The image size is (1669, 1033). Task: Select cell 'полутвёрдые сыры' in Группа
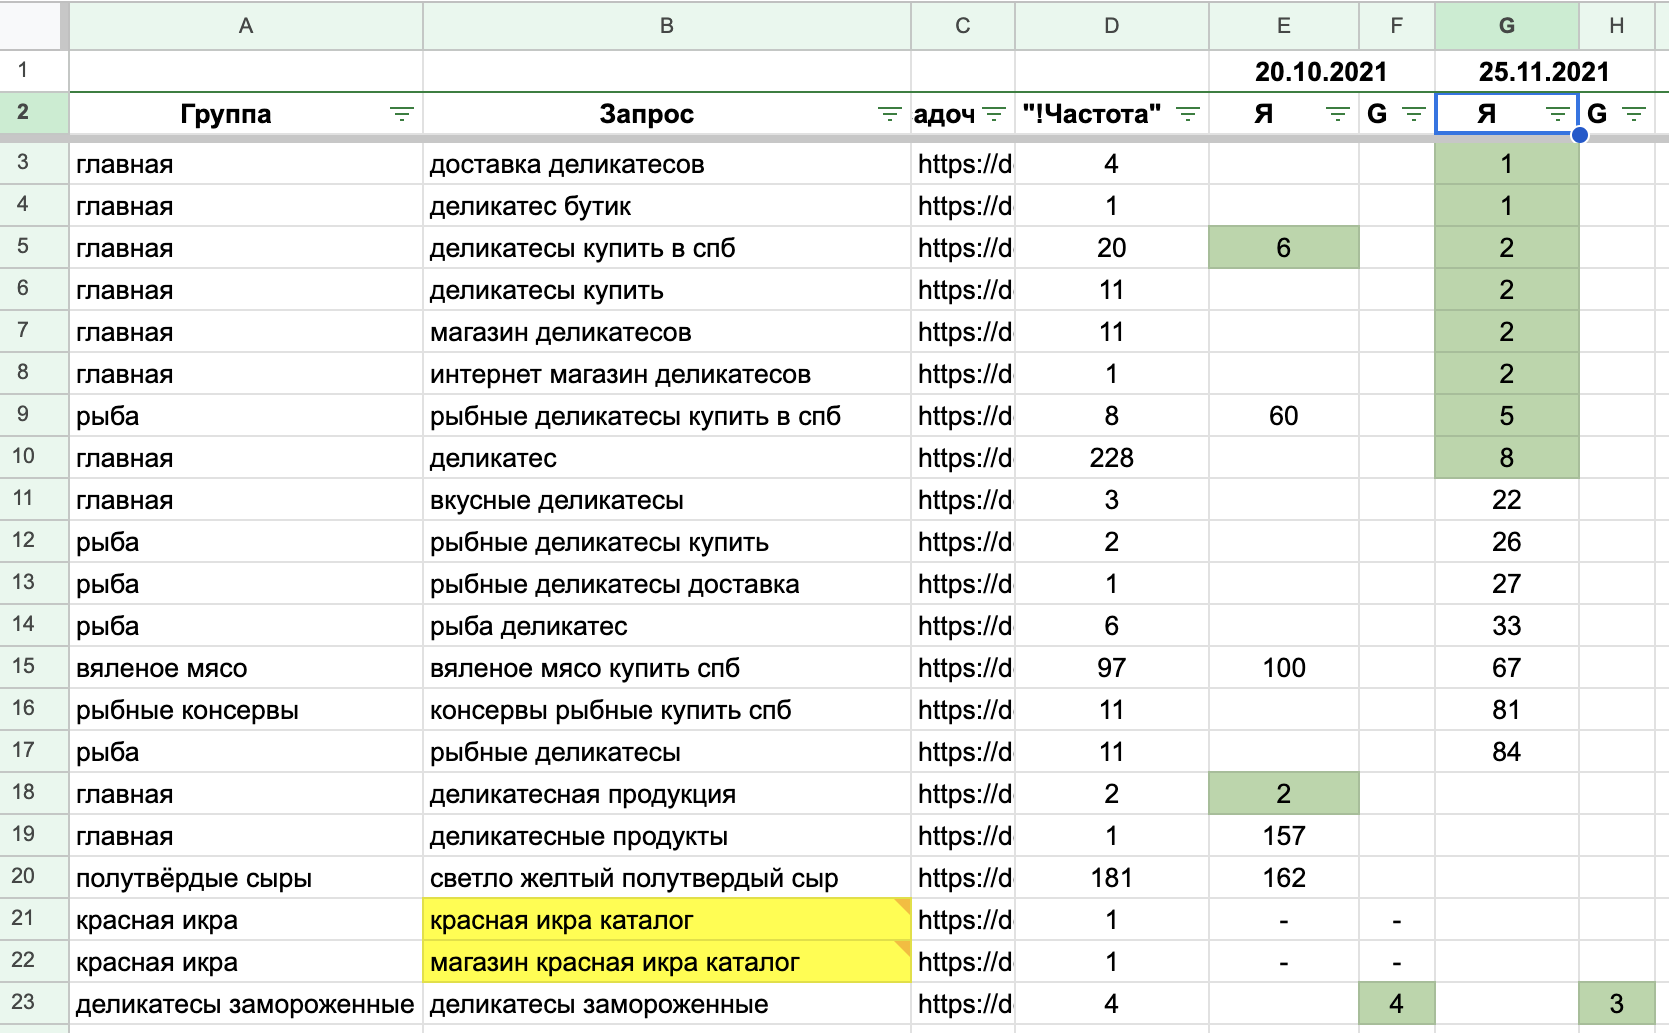click(246, 878)
